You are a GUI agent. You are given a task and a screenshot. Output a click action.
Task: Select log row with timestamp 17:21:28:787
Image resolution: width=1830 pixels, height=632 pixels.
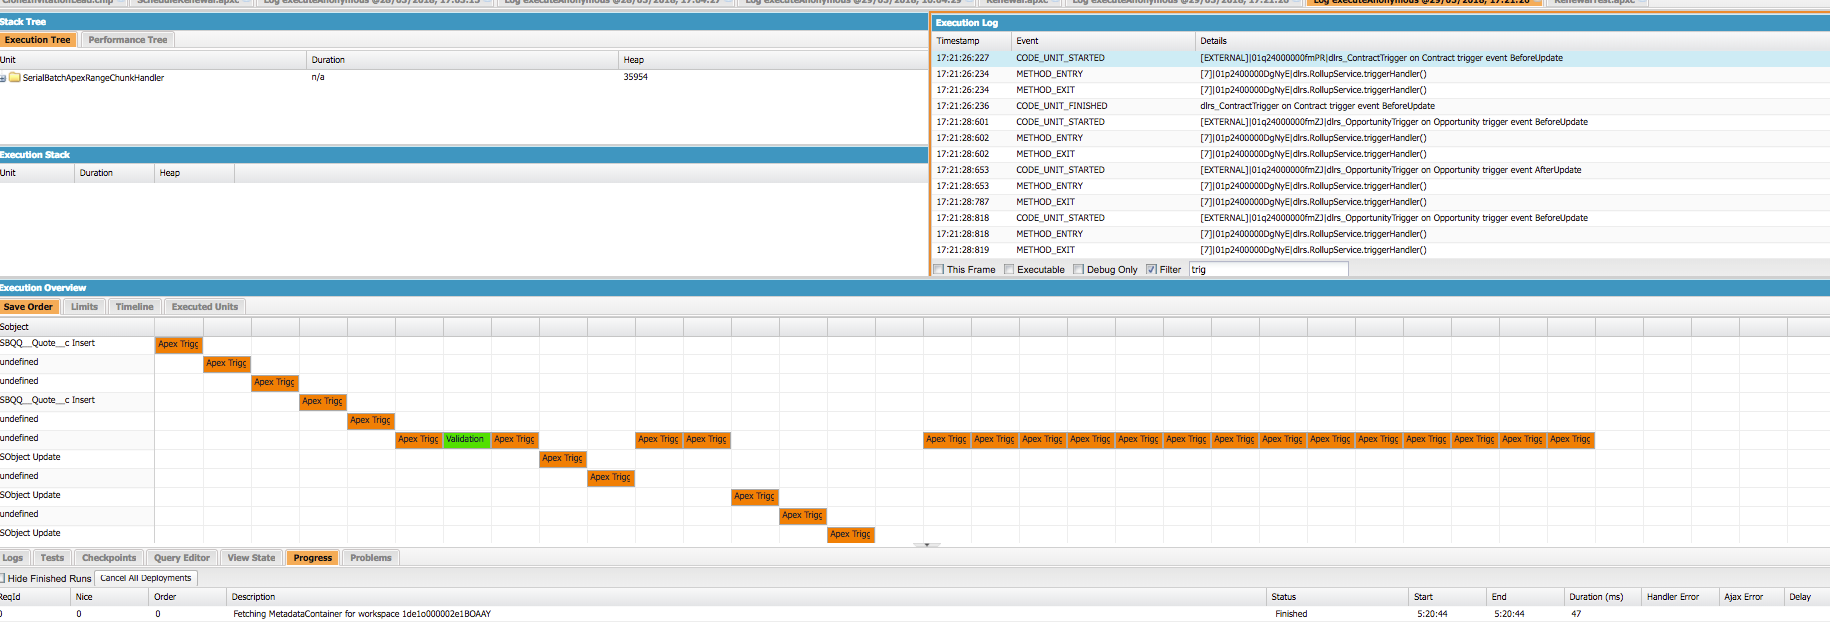[x=1381, y=202]
